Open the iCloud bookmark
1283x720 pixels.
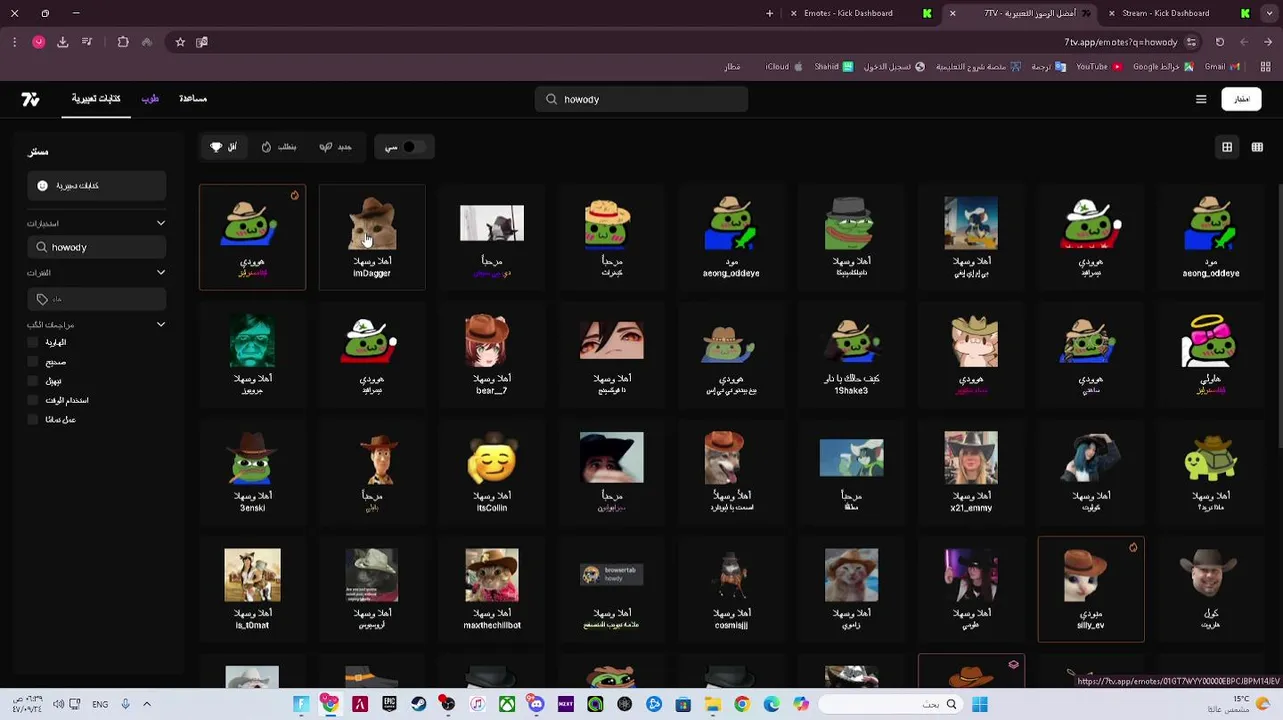tap(783, 67)
